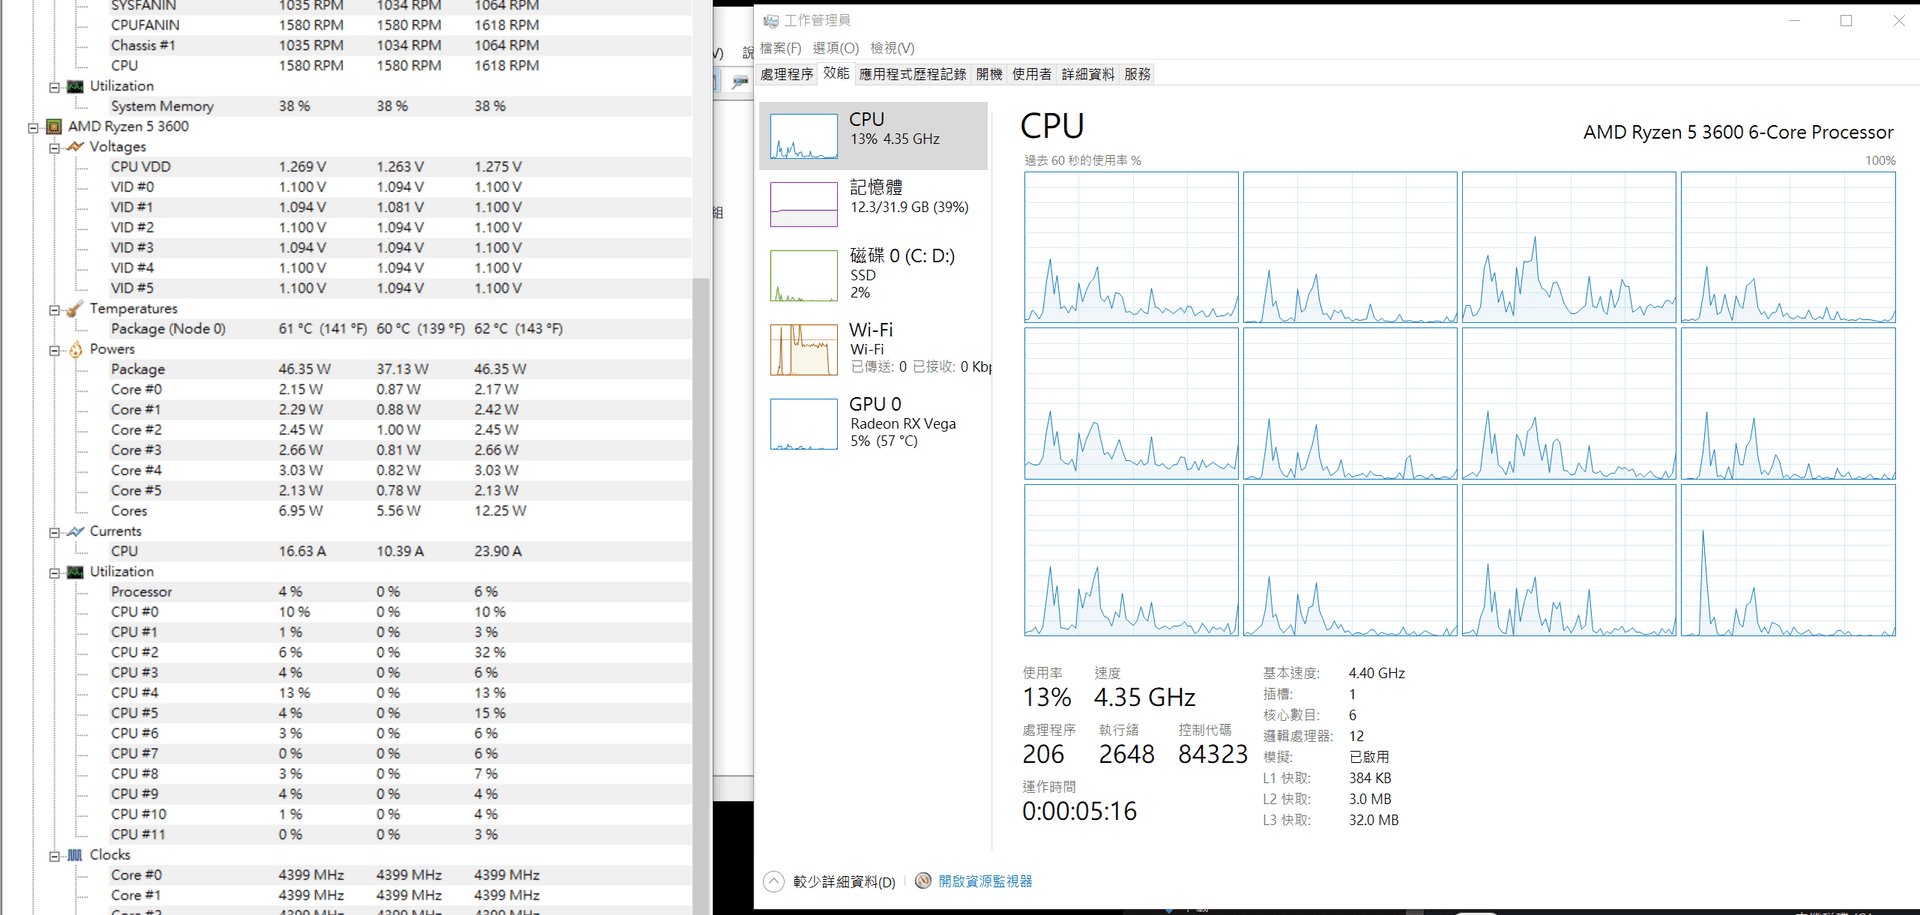This screenshot has height=915, width=1920.
Task: Collapse the AMD Ryzen 5 3600 node
Action: [x=33, y=127]
